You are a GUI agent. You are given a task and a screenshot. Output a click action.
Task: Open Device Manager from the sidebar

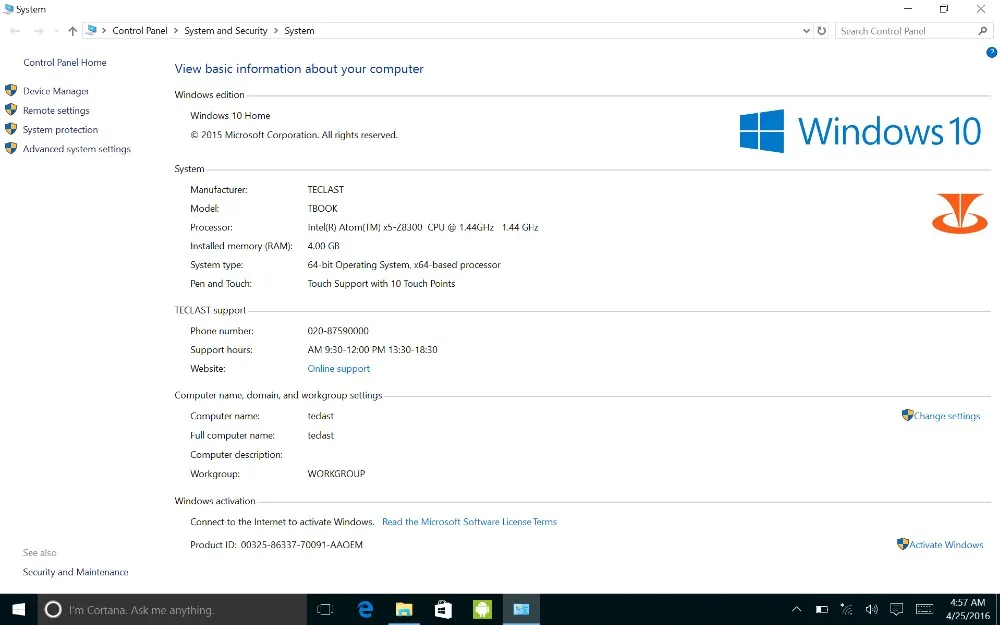tap(56, 91)
